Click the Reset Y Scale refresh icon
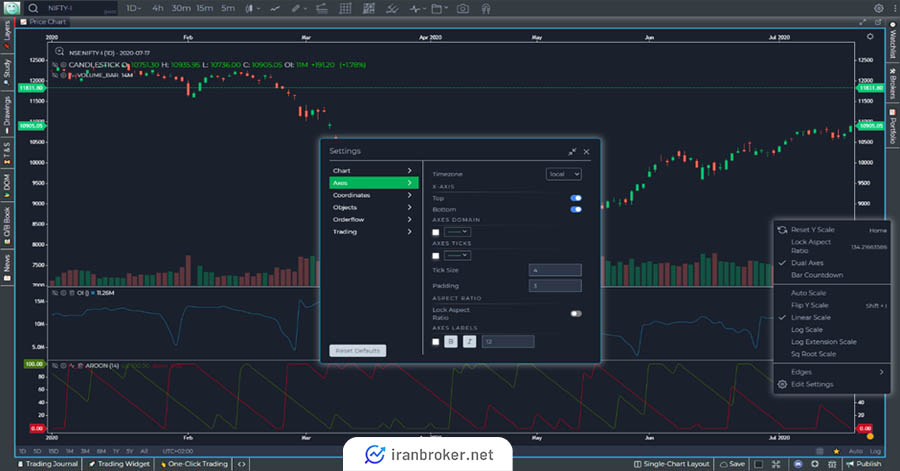 pos(782,229)
